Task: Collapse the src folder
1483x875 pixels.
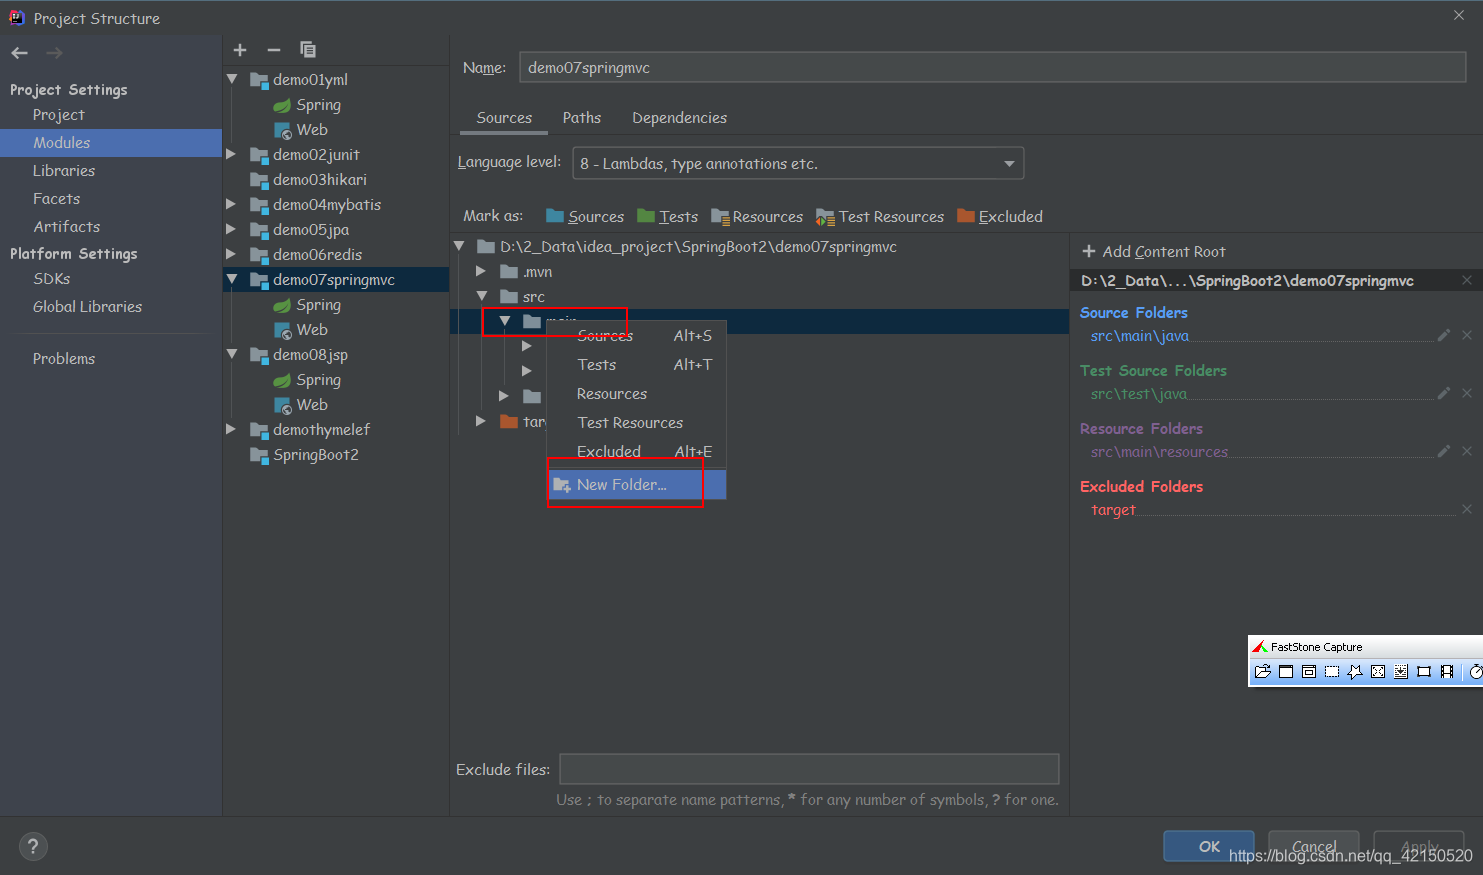Action: pos(481,297)
